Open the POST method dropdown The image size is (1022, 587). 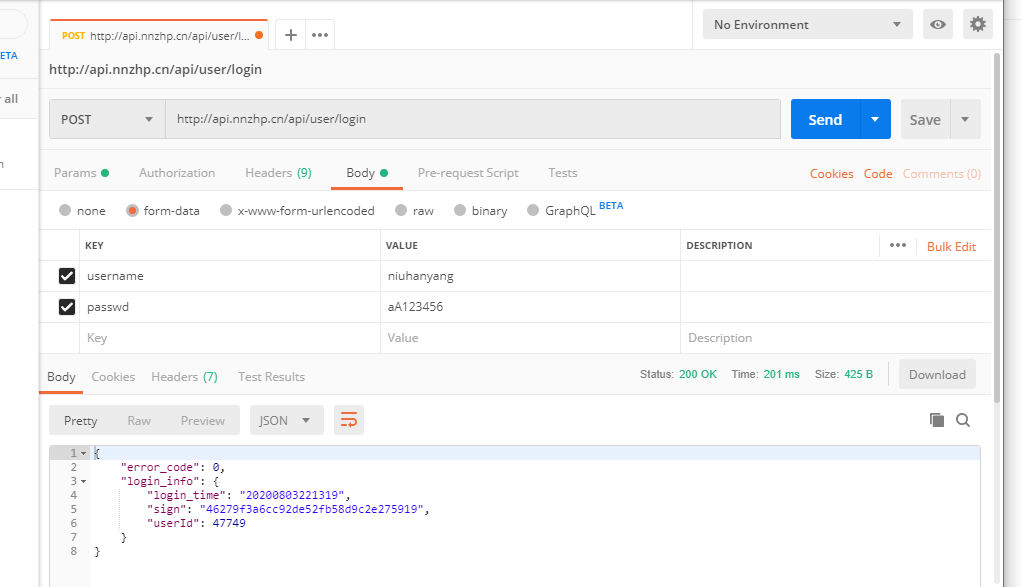pos(107,119)
